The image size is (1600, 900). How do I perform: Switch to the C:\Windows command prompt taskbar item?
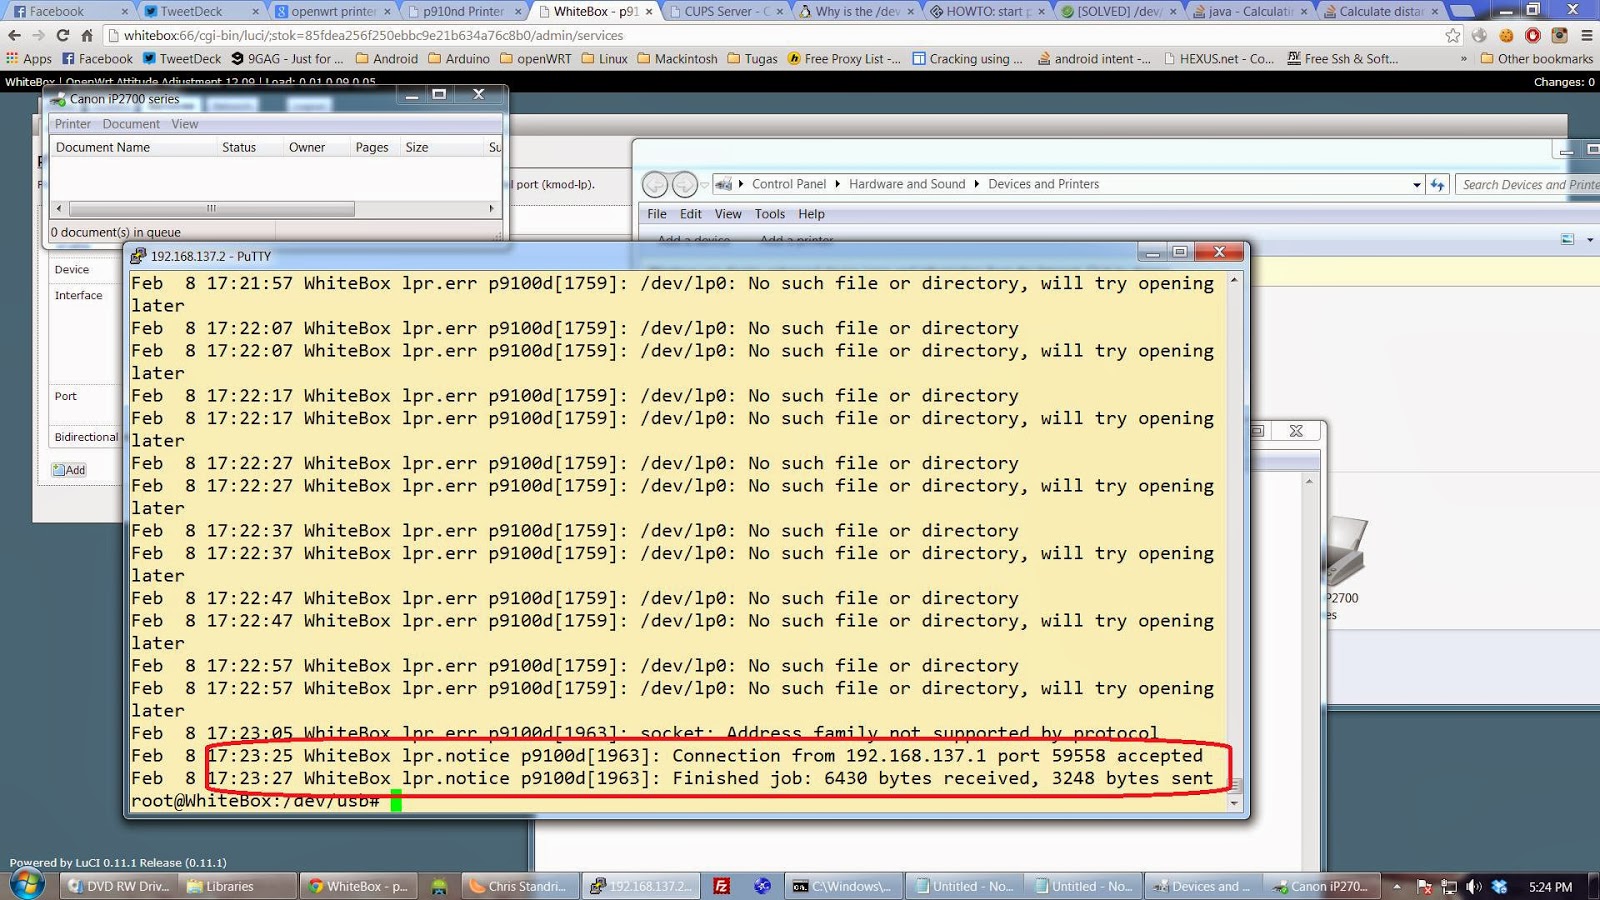point(844,886)
